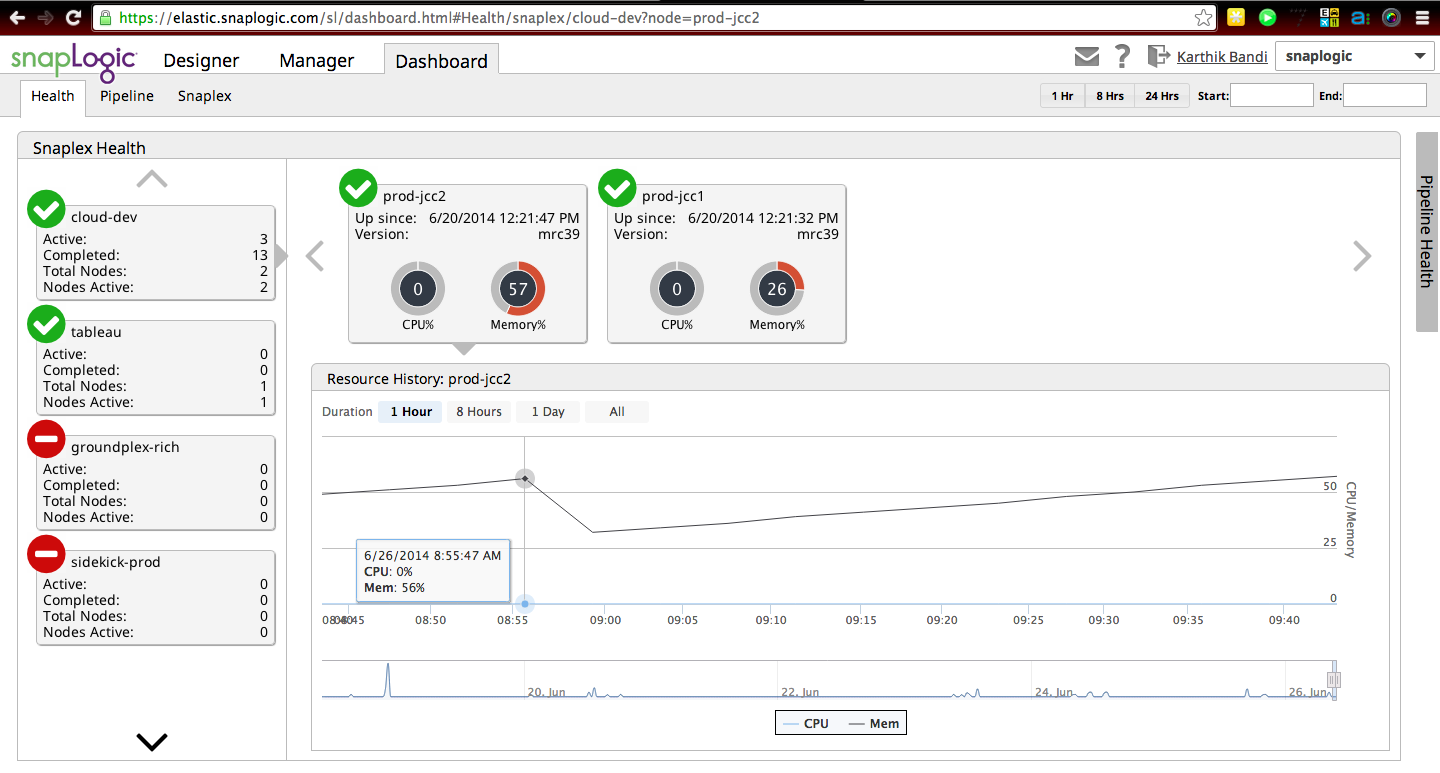Select the tableau Snaplex card
The width and height of the screenshot is (1440, 773).
[x=156, y=368]
